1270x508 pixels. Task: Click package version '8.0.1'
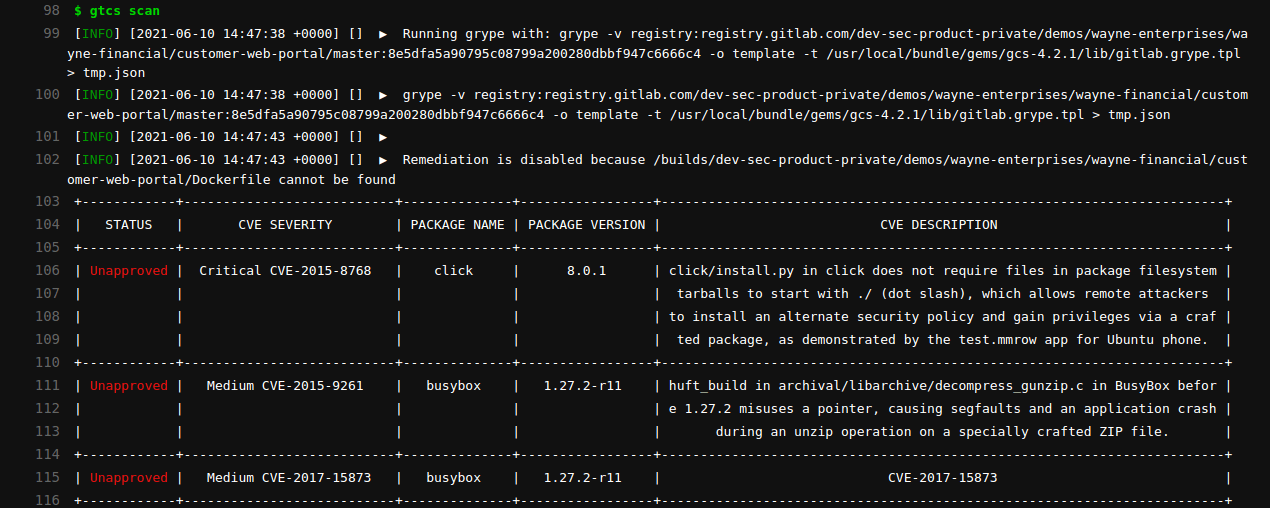587,271
